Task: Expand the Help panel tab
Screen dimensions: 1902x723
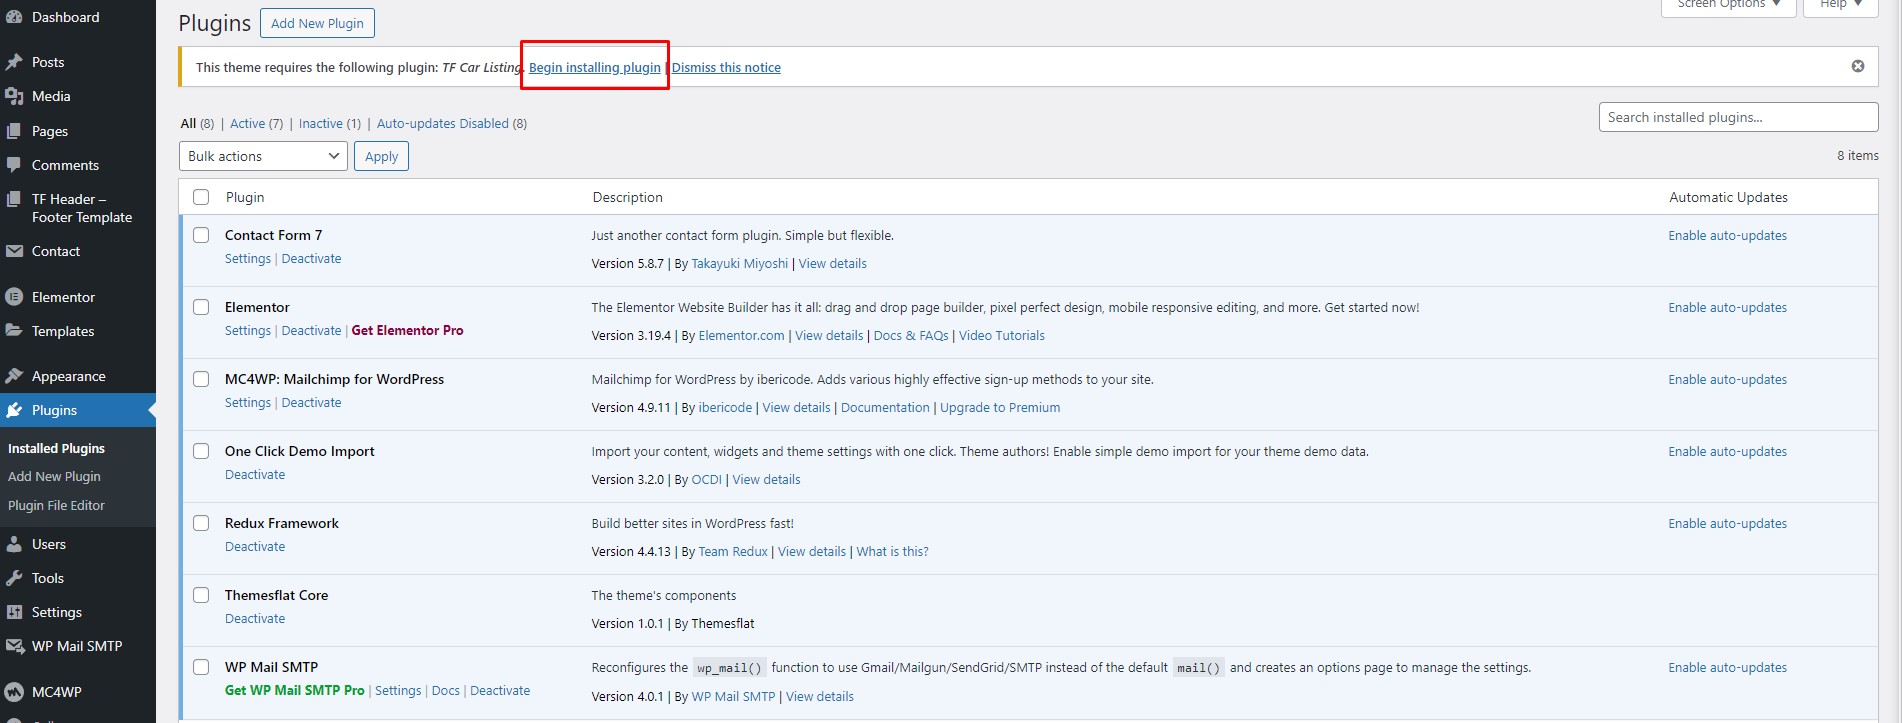Action: [1840, 5]
